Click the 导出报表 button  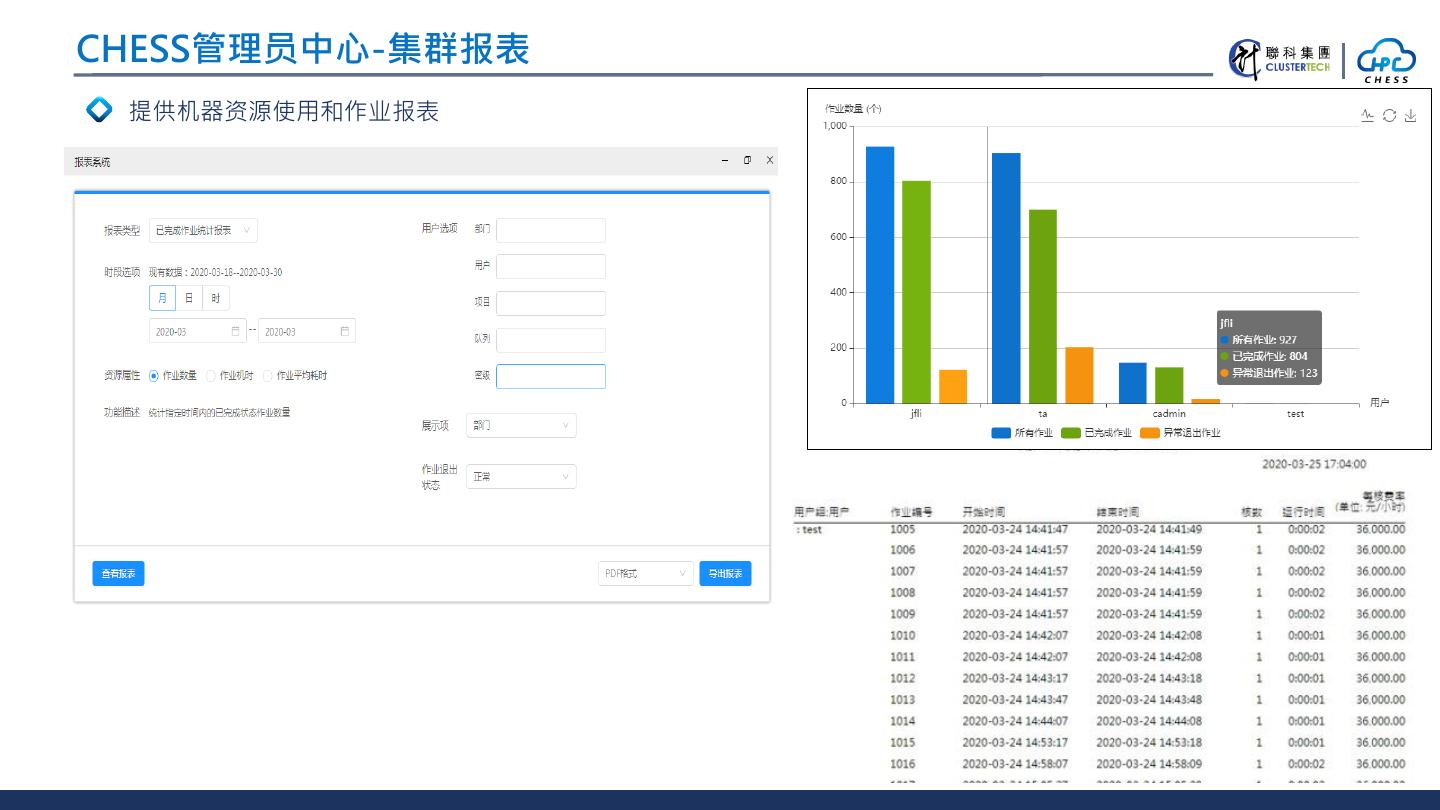[725, 574]
